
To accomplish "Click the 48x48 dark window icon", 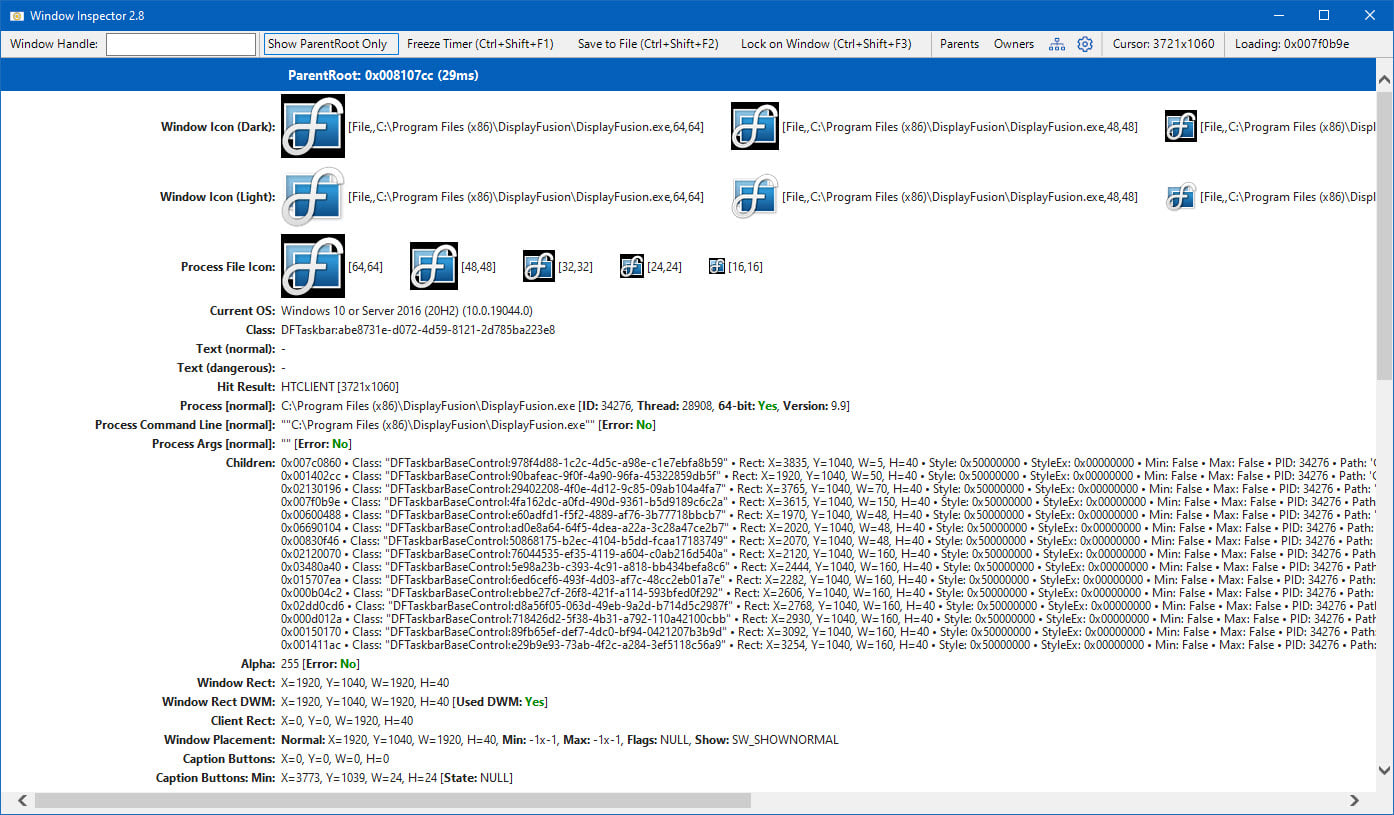I will pyautogui.click(x=755, y=126).
